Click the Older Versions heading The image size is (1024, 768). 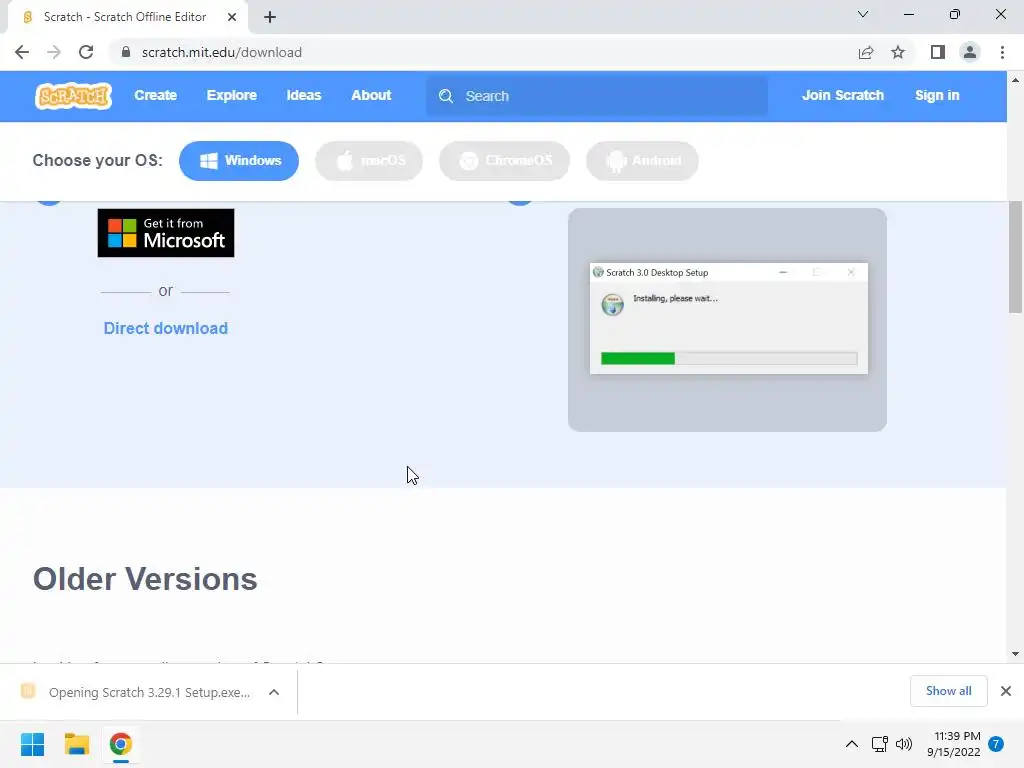tap(145, 579)
